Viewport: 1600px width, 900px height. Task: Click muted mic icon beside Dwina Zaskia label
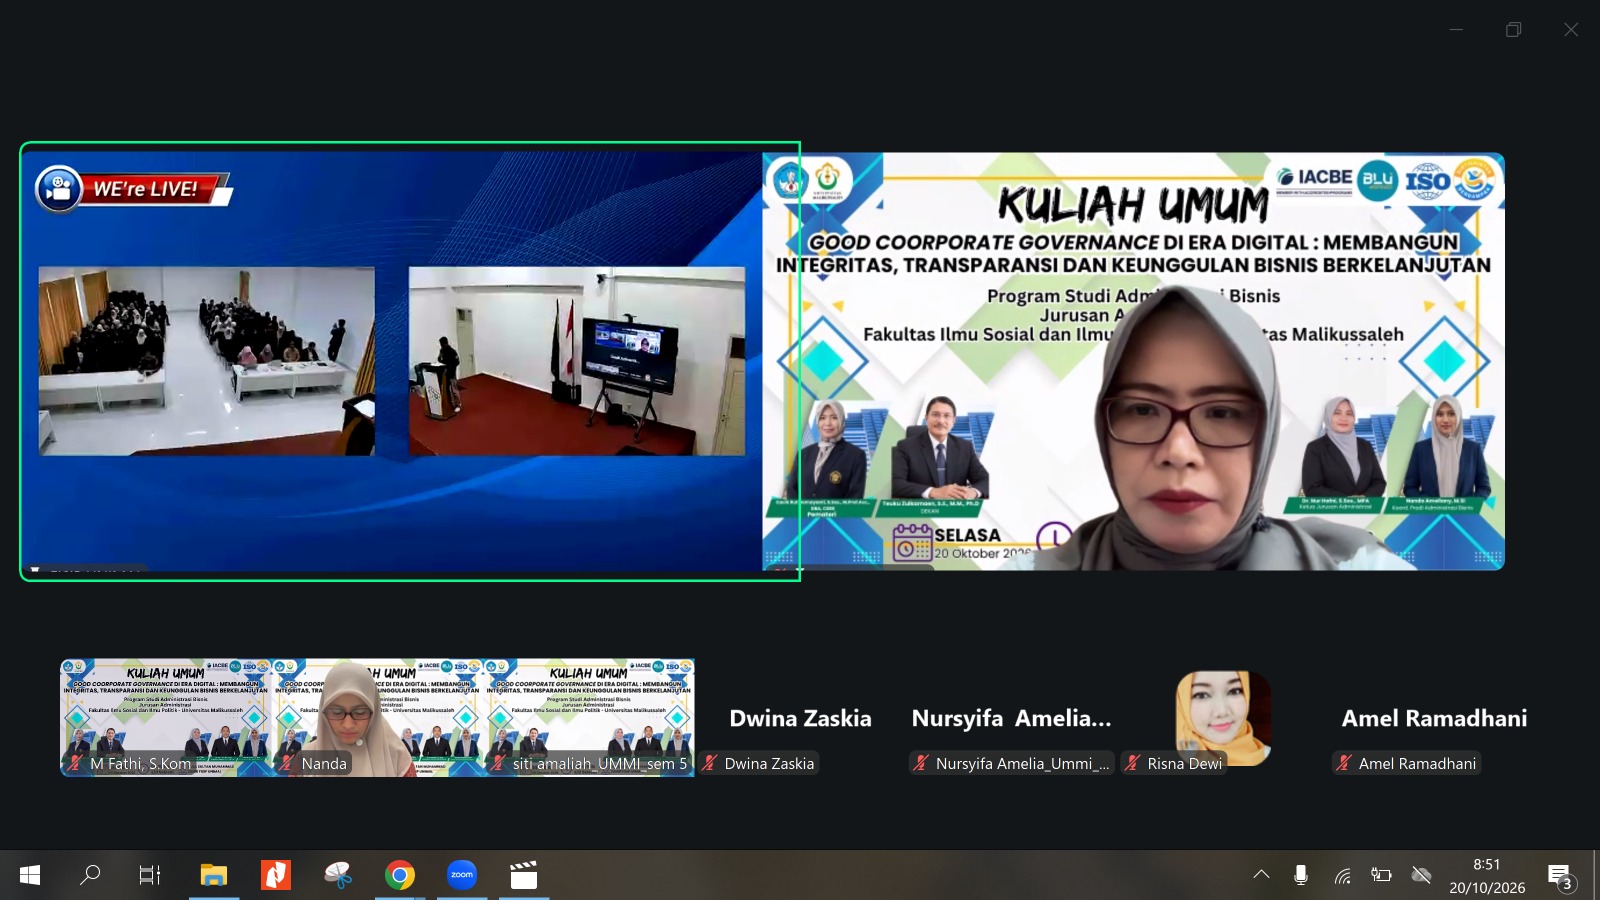pos(710,763)
